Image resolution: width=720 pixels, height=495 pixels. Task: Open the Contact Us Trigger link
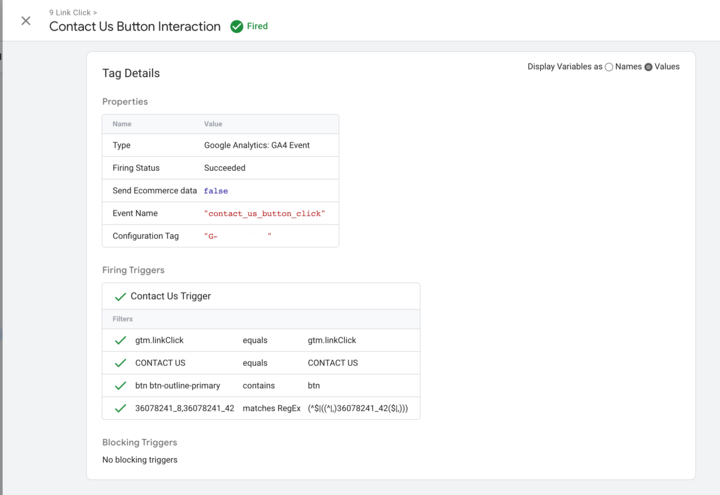tap(170, 296)
